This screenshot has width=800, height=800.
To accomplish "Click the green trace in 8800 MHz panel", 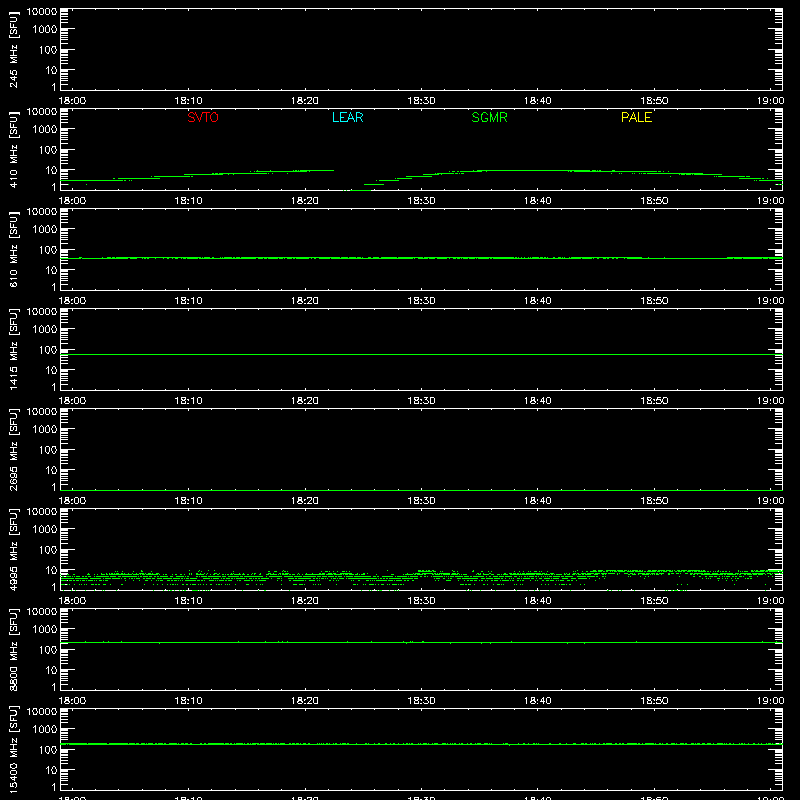I will [421, 642].
